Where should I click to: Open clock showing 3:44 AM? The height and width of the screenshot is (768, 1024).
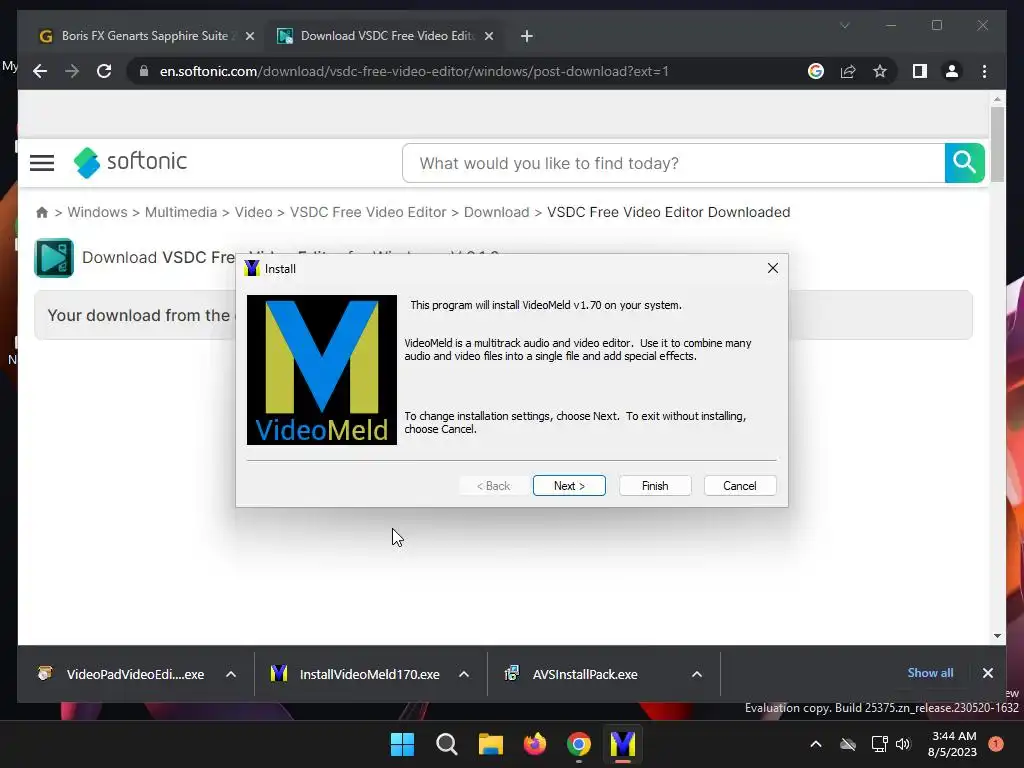point(952,744)
